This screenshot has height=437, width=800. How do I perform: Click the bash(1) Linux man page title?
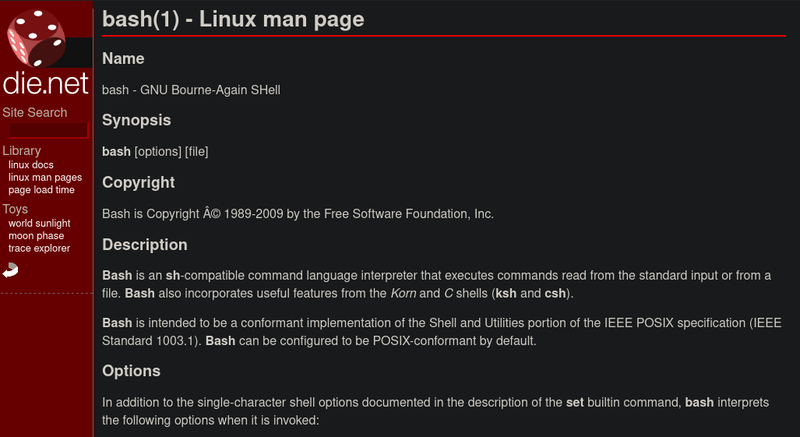pos(233,19)
